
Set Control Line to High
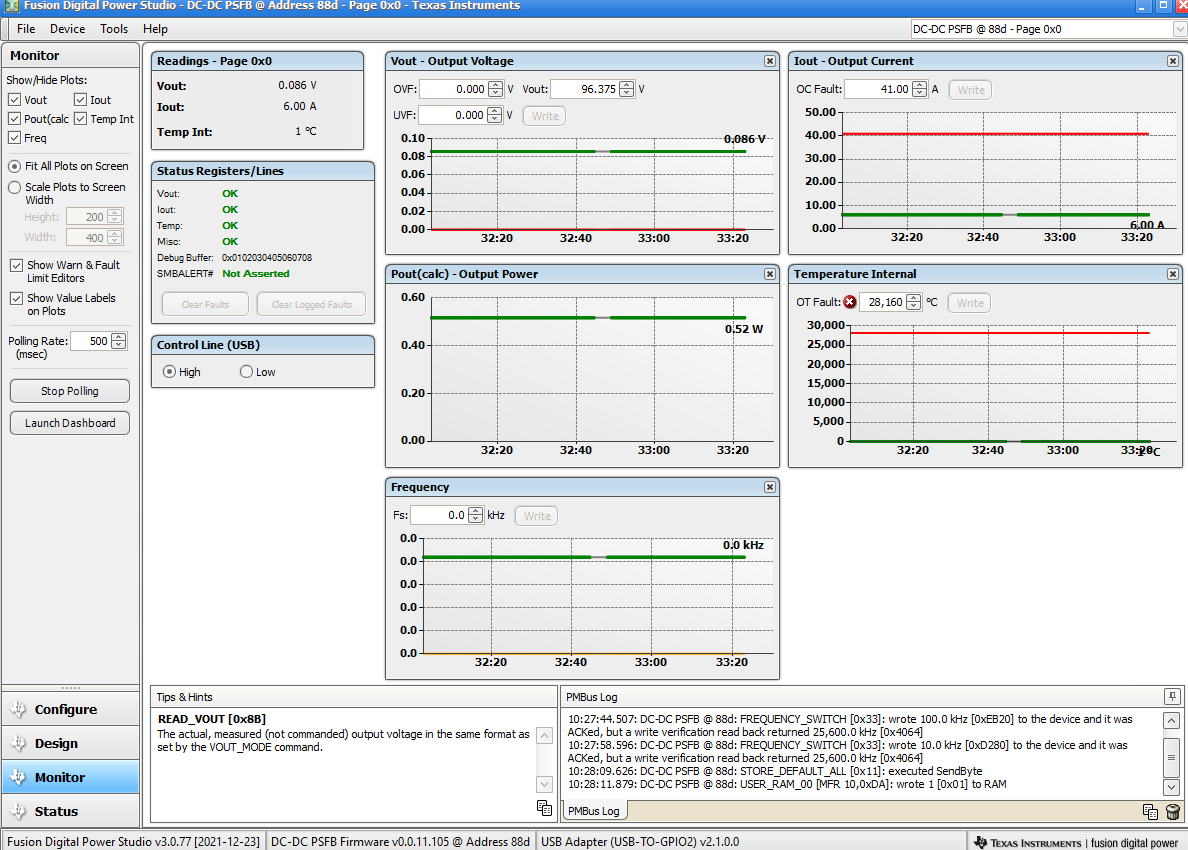pyautogui.click(x=170, y=372)
